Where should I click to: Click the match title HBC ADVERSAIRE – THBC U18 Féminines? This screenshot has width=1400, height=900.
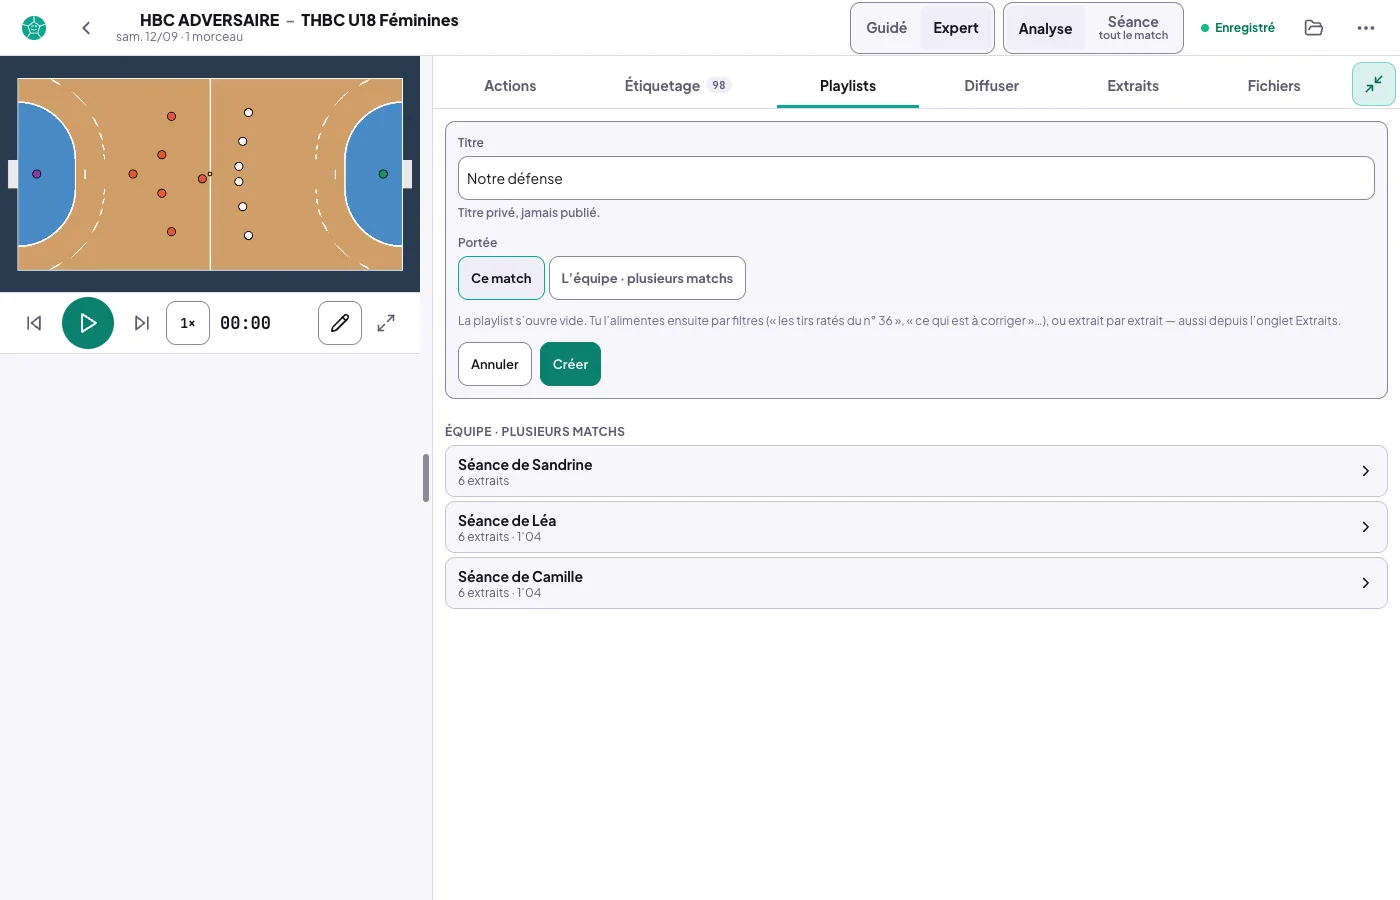(299, 20)
